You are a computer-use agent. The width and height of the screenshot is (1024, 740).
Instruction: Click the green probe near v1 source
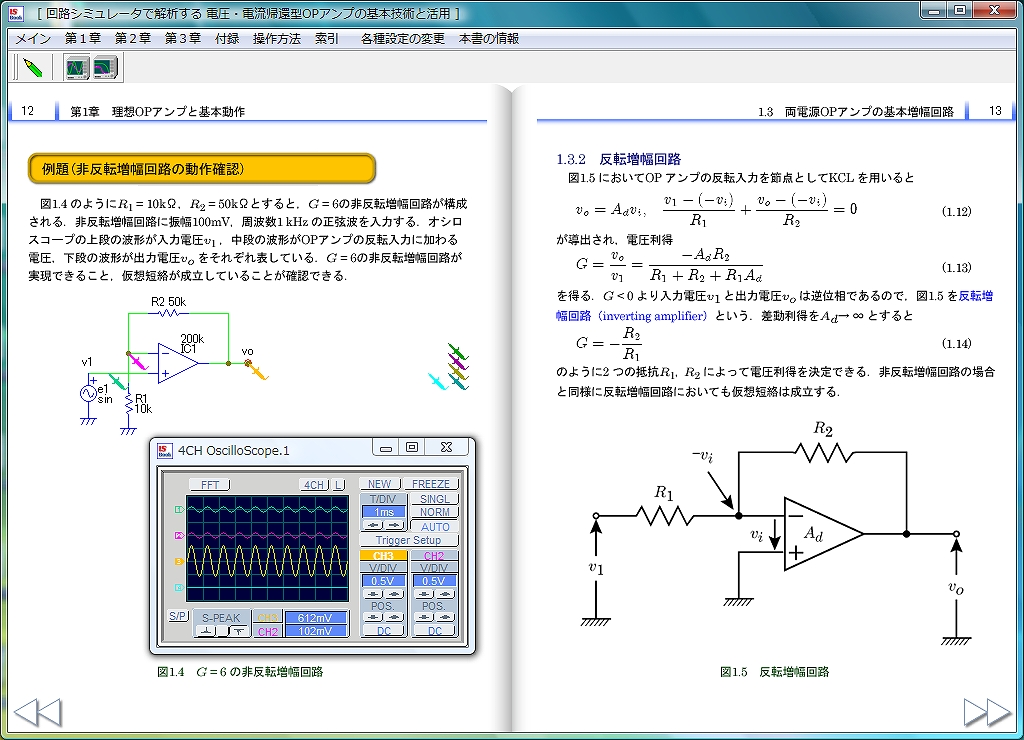pos(118,381)
